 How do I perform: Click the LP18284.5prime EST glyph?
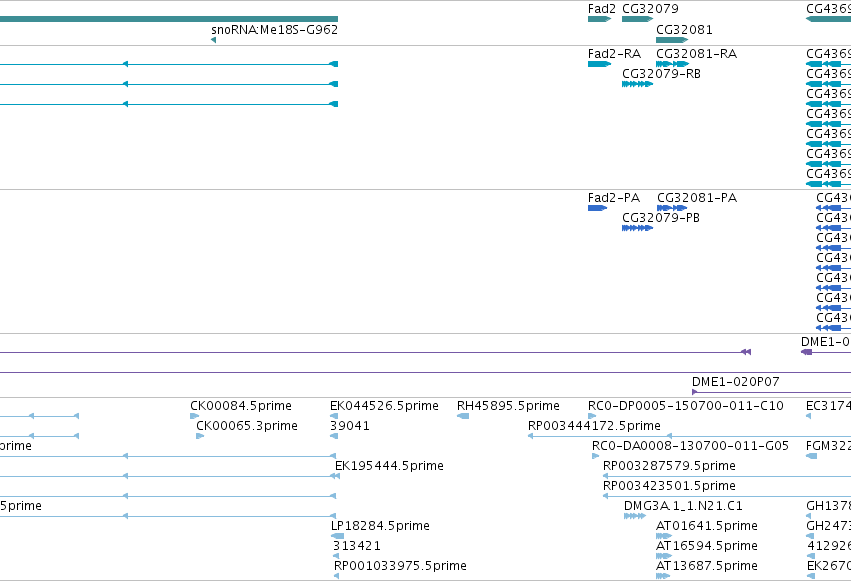point(337,536)
